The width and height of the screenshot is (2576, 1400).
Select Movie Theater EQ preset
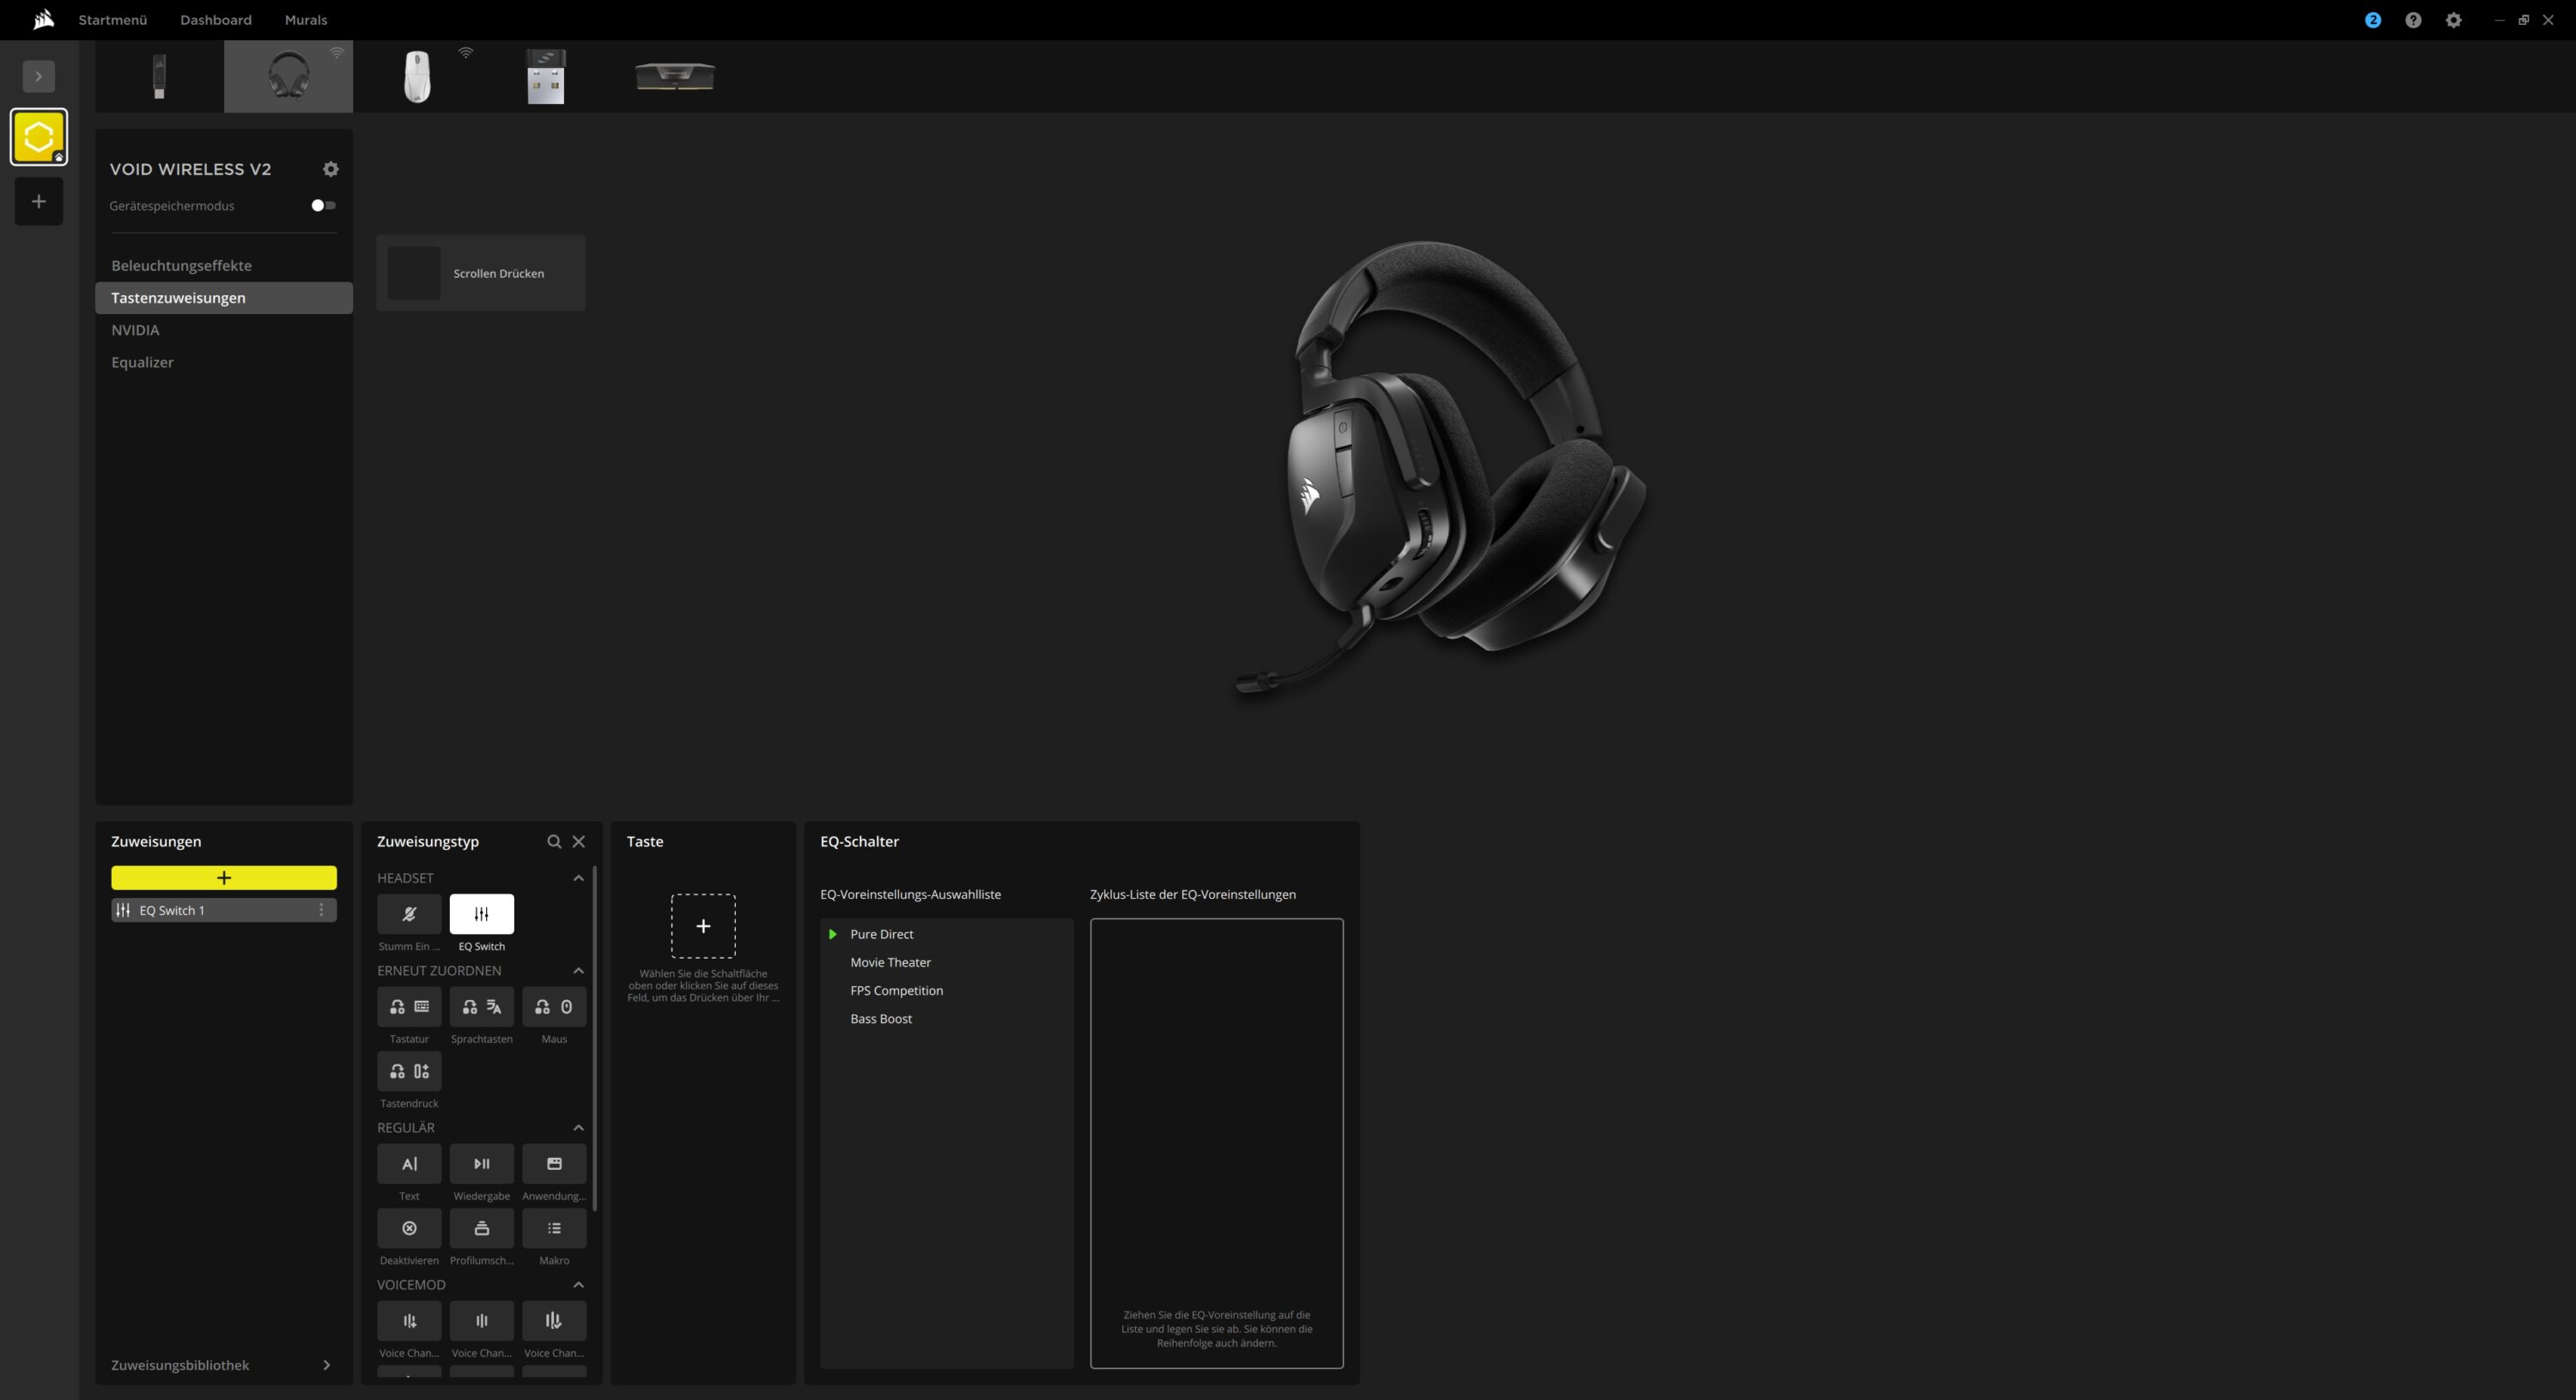coord(890,962)
